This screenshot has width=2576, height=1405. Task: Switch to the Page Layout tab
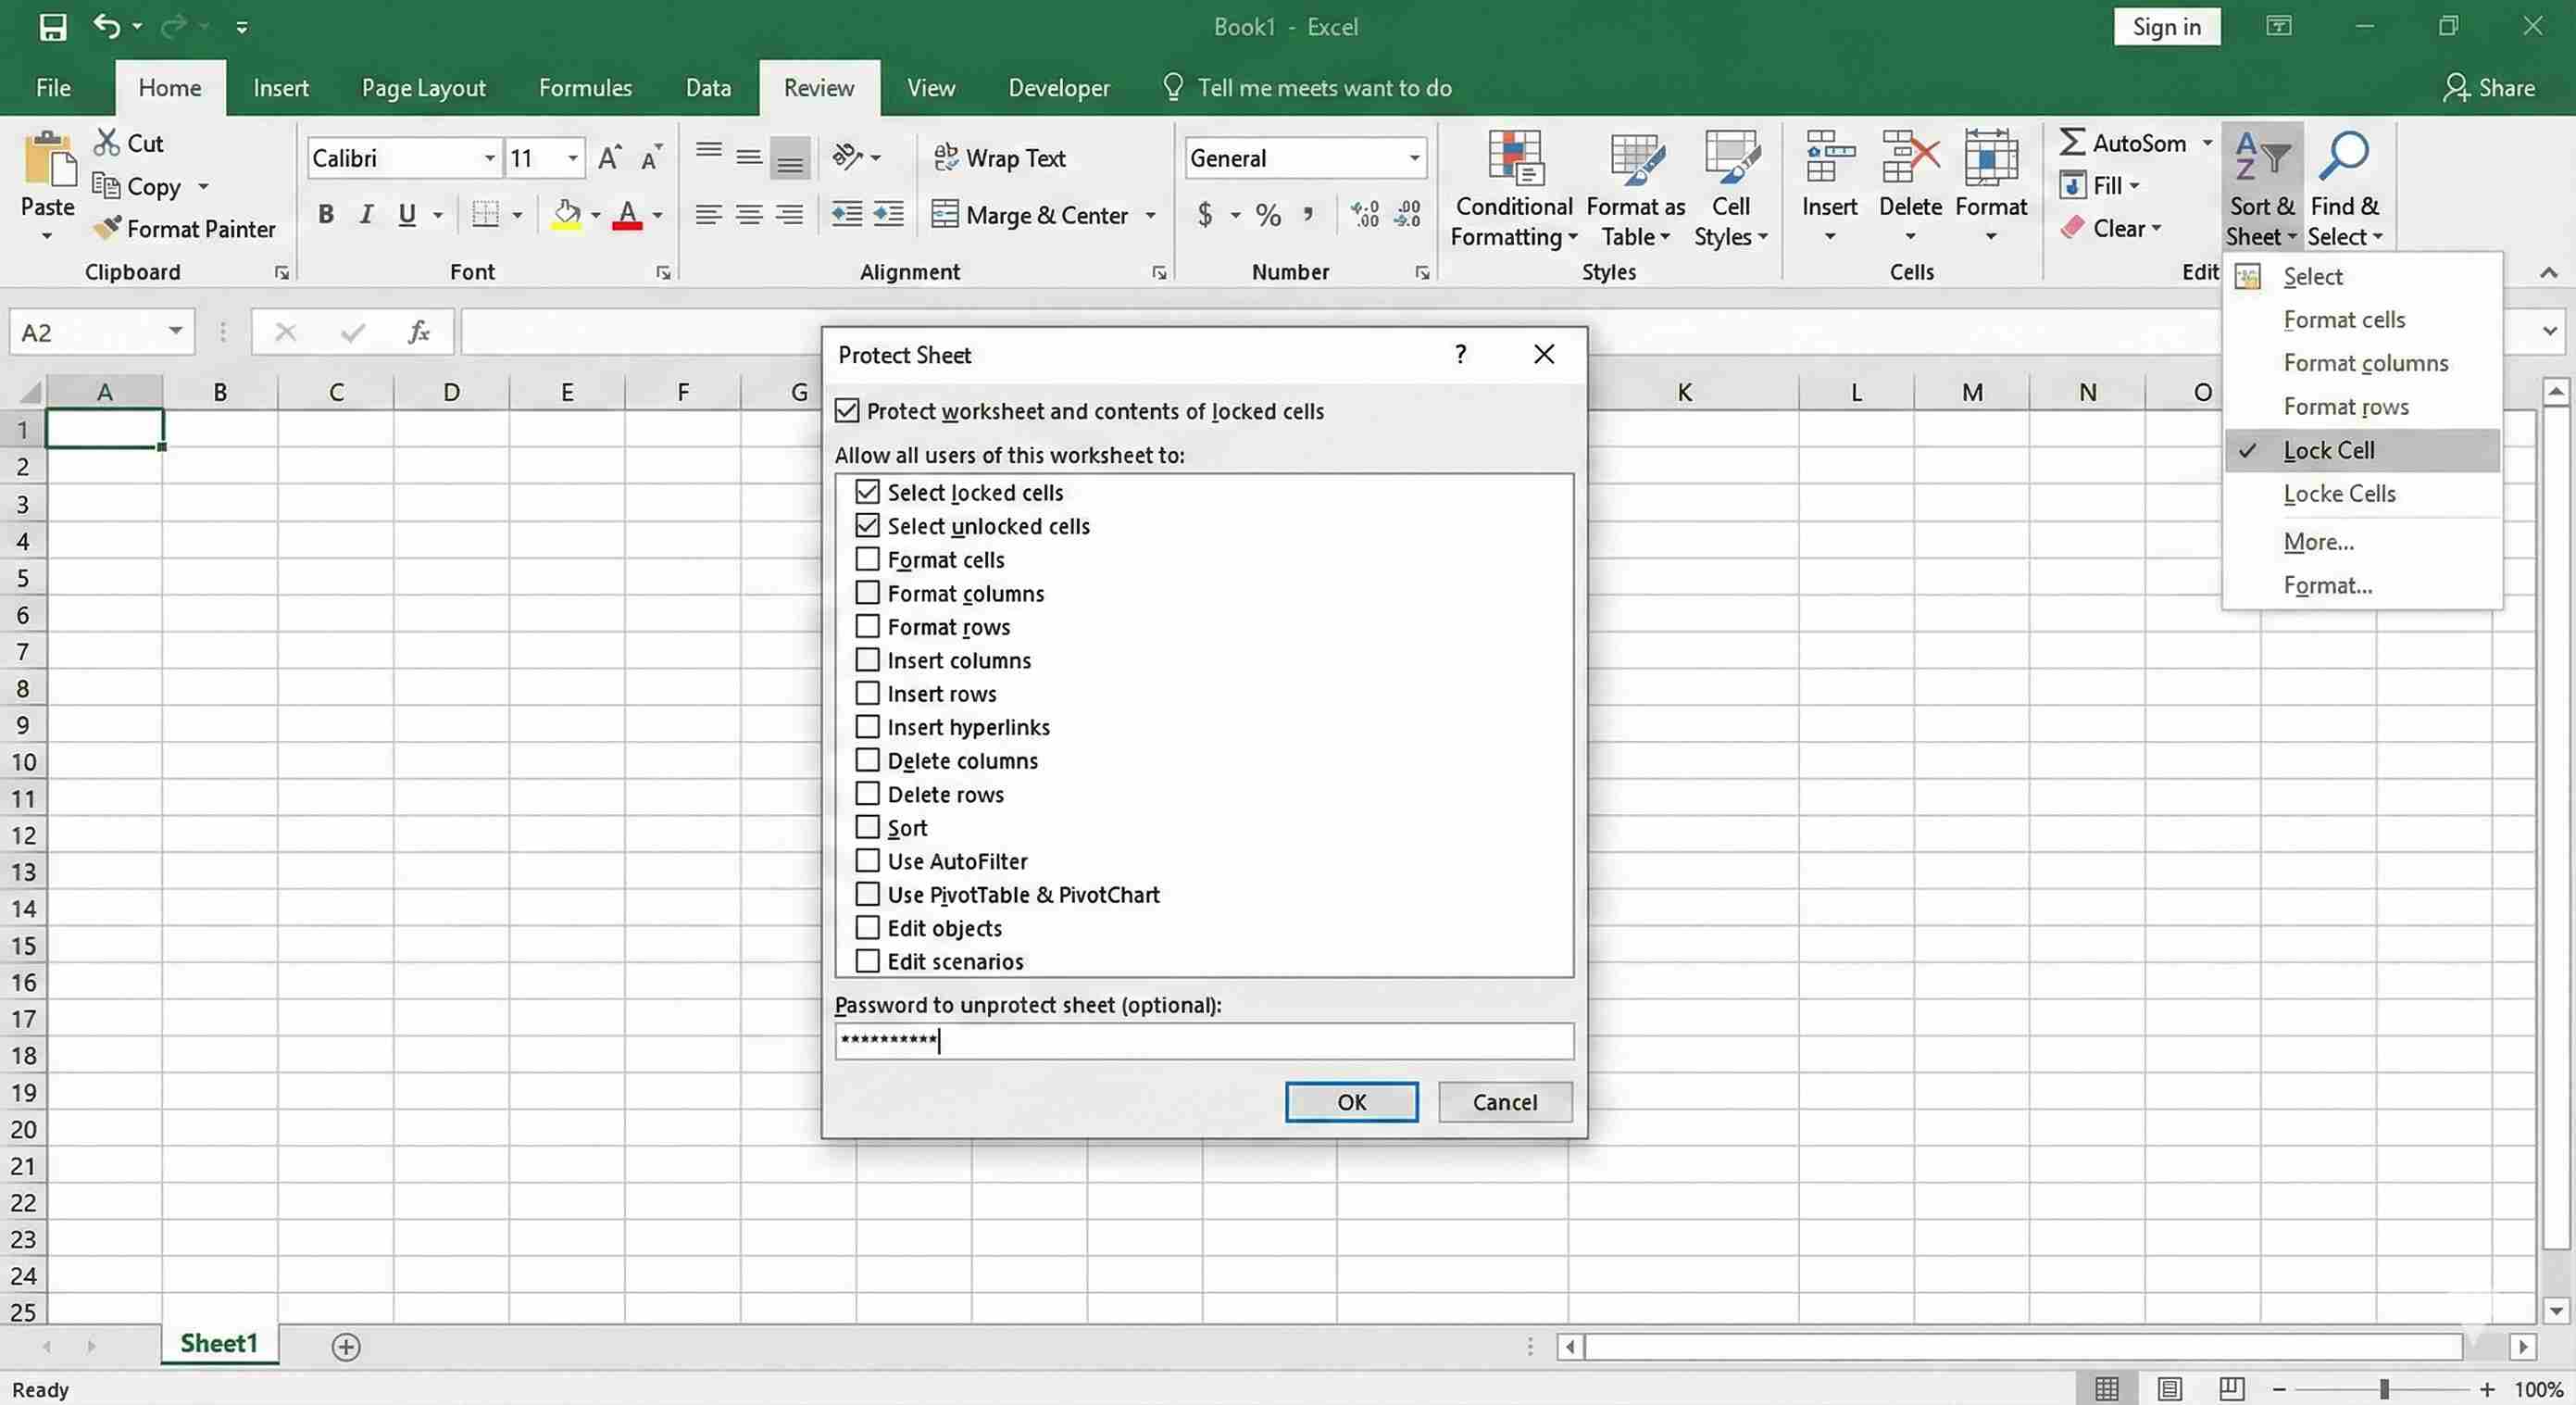point(423,88)
